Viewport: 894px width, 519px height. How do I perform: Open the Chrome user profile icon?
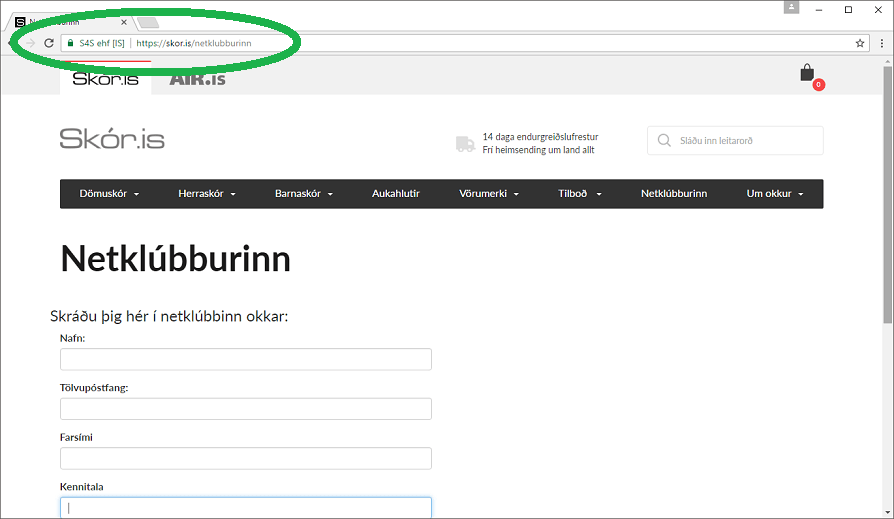pos(791,7)
